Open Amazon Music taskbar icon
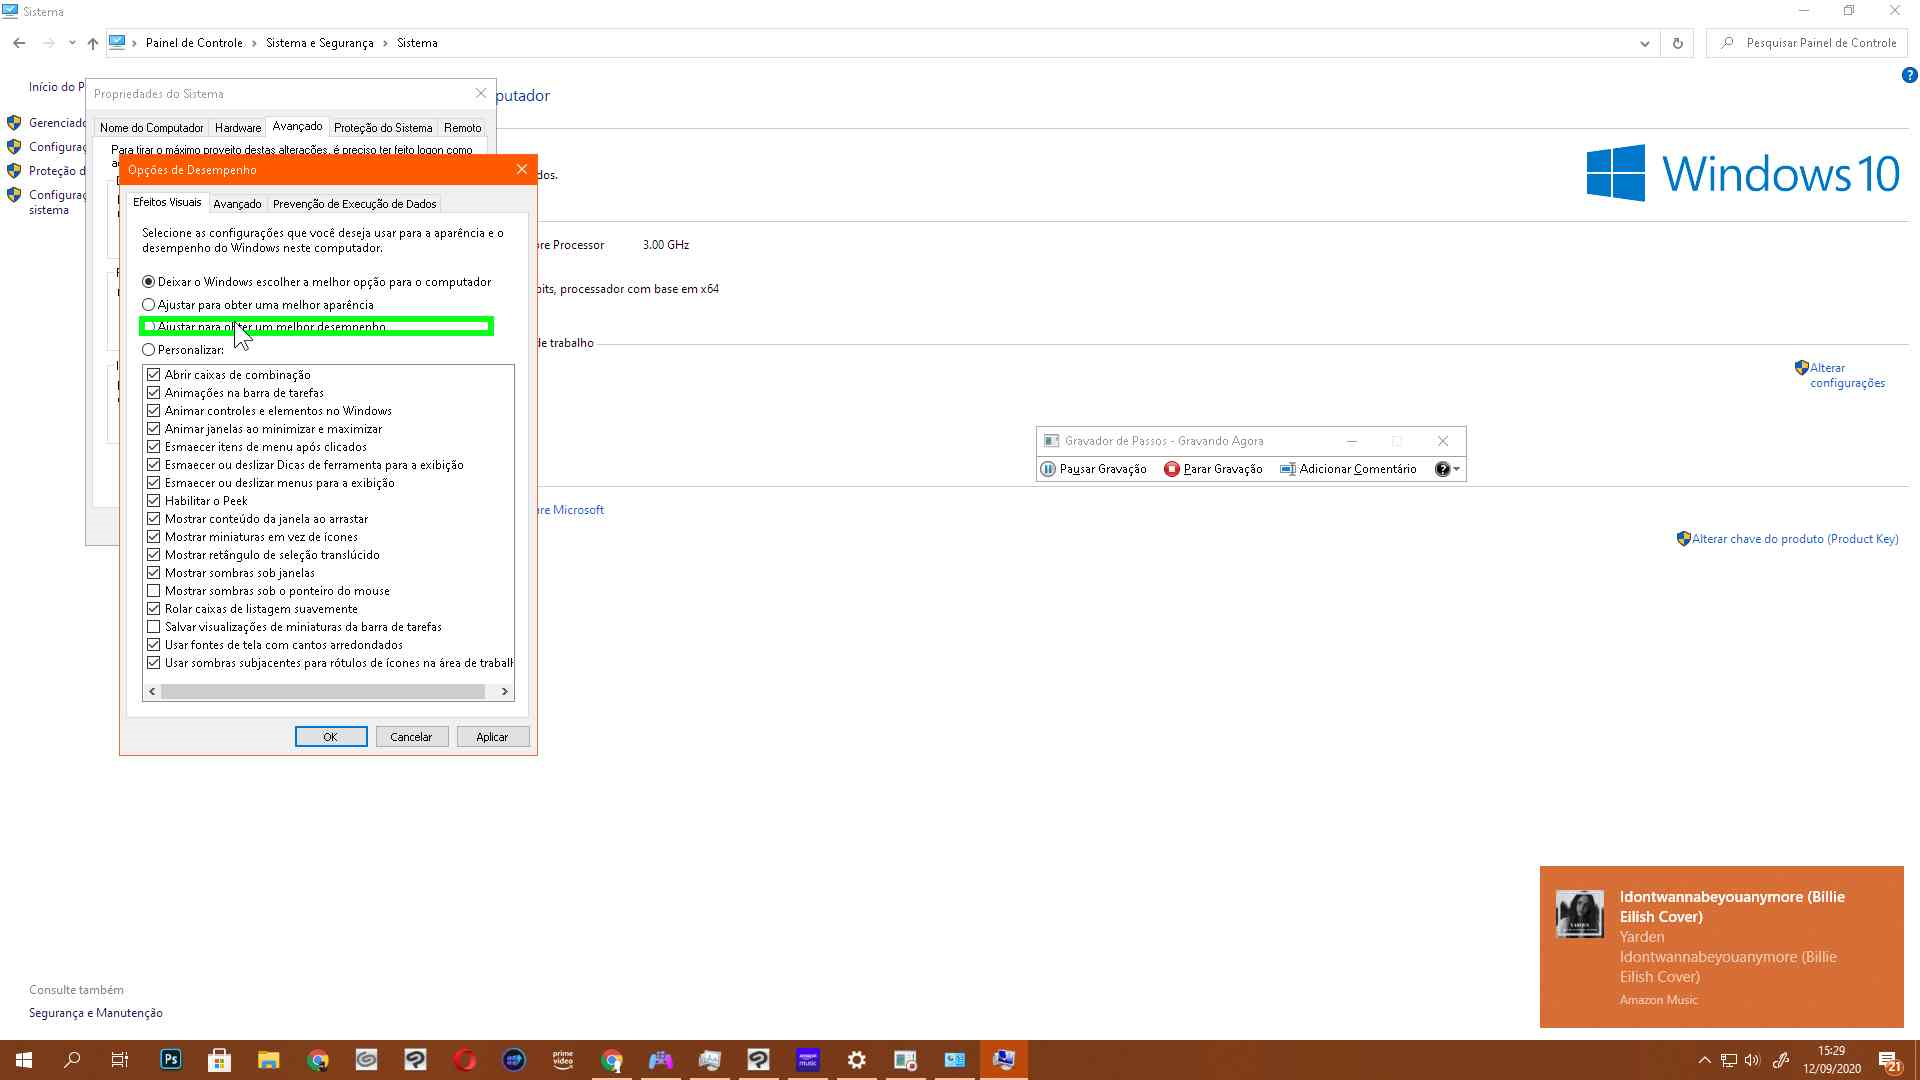 tap(807, 1060)
